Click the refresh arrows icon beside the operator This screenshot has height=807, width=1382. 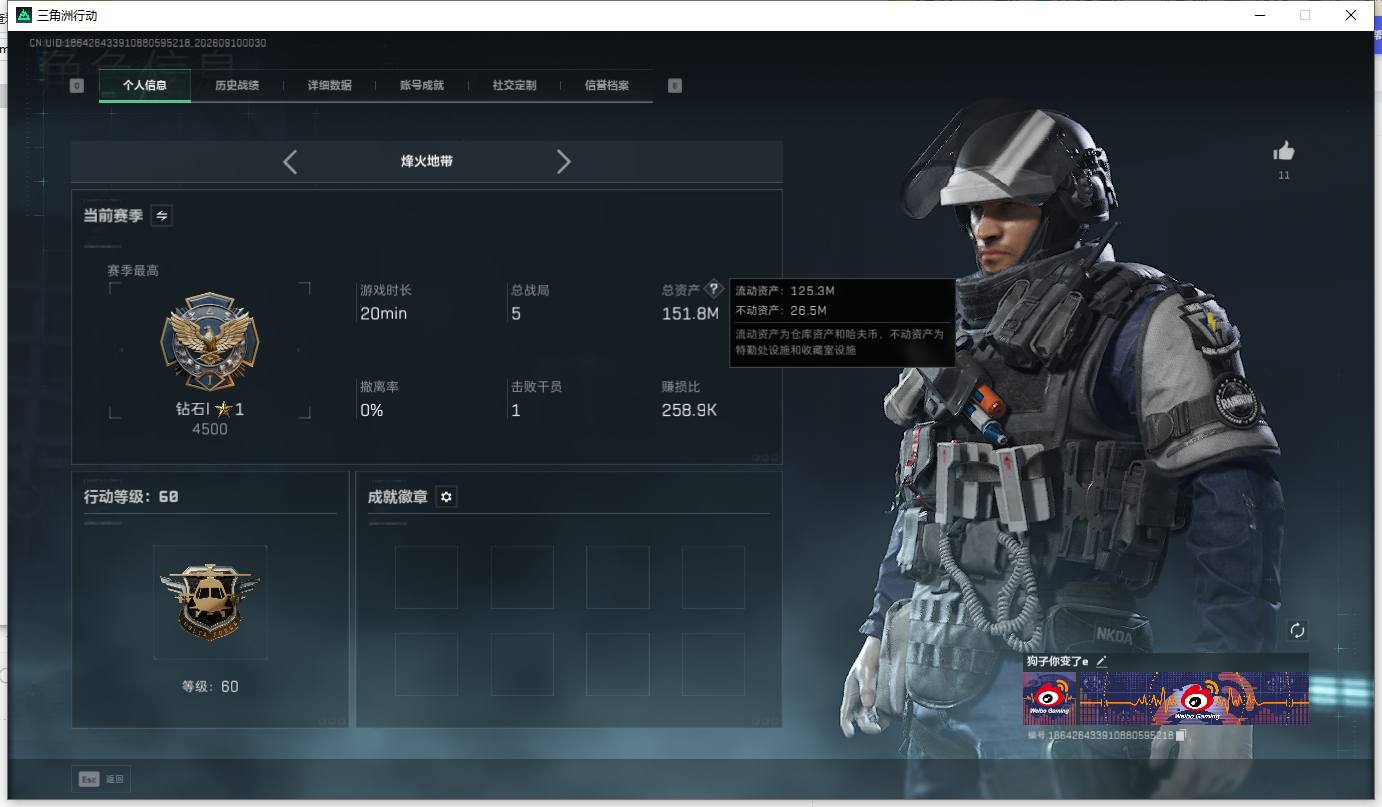coord(1297,630)
